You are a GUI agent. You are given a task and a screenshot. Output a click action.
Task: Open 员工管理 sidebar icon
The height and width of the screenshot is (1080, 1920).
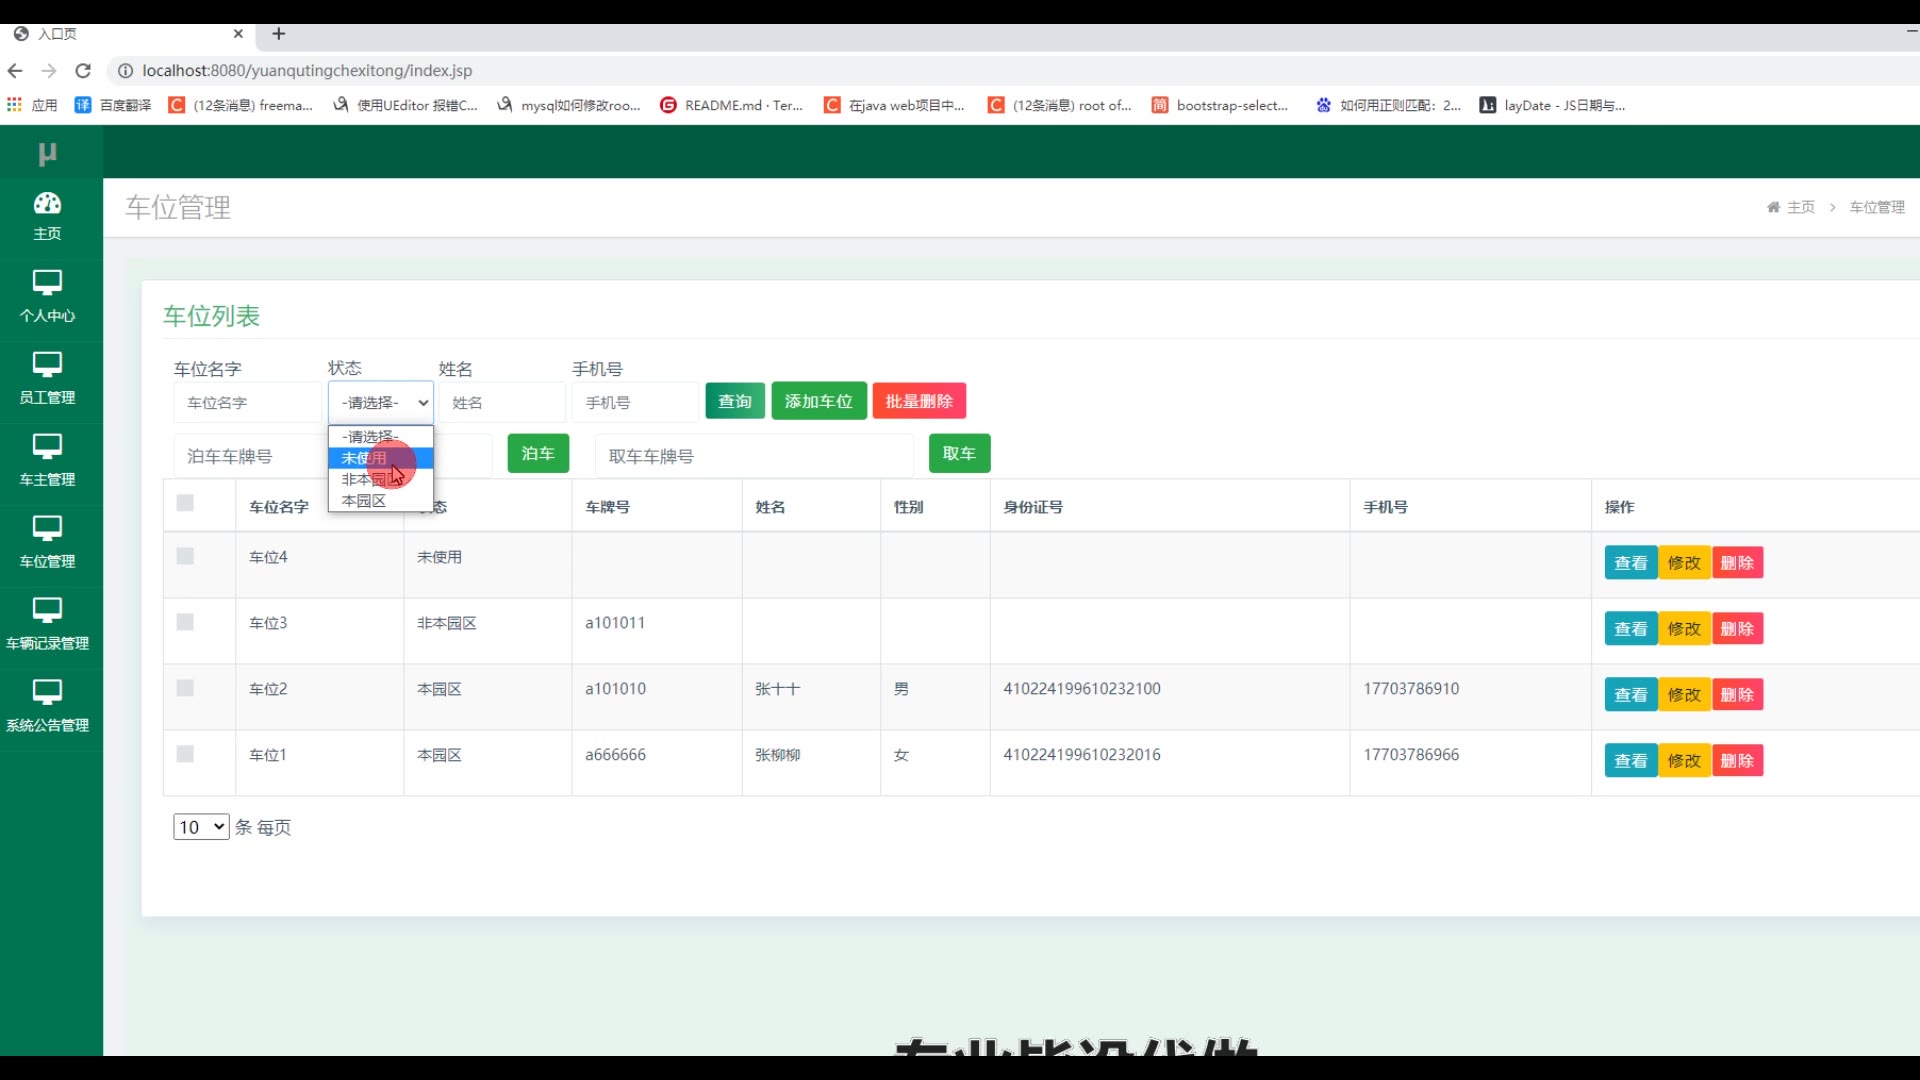pyautogui.click(x=47, y=365)
